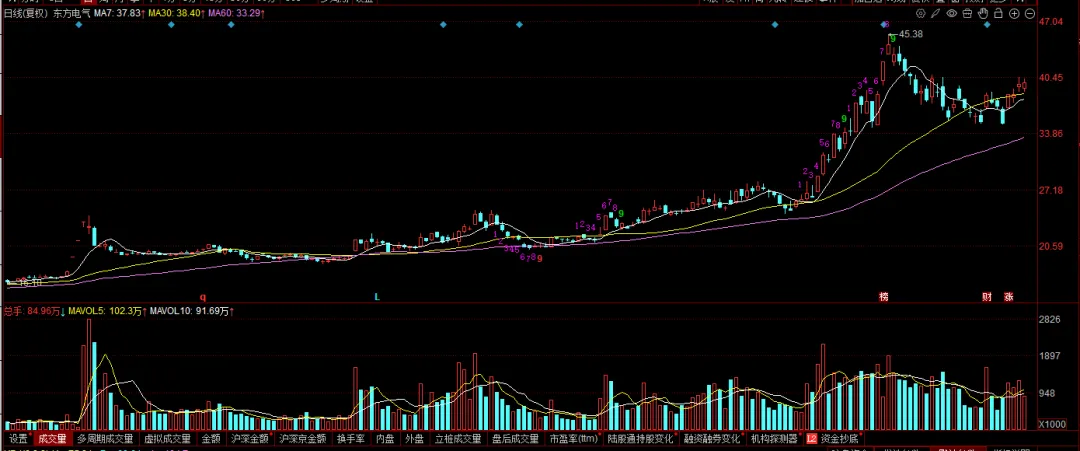Viewport: 1080px width, 451px height.
Task: Zoom out with the minus icon
Action: point(1030,13)
